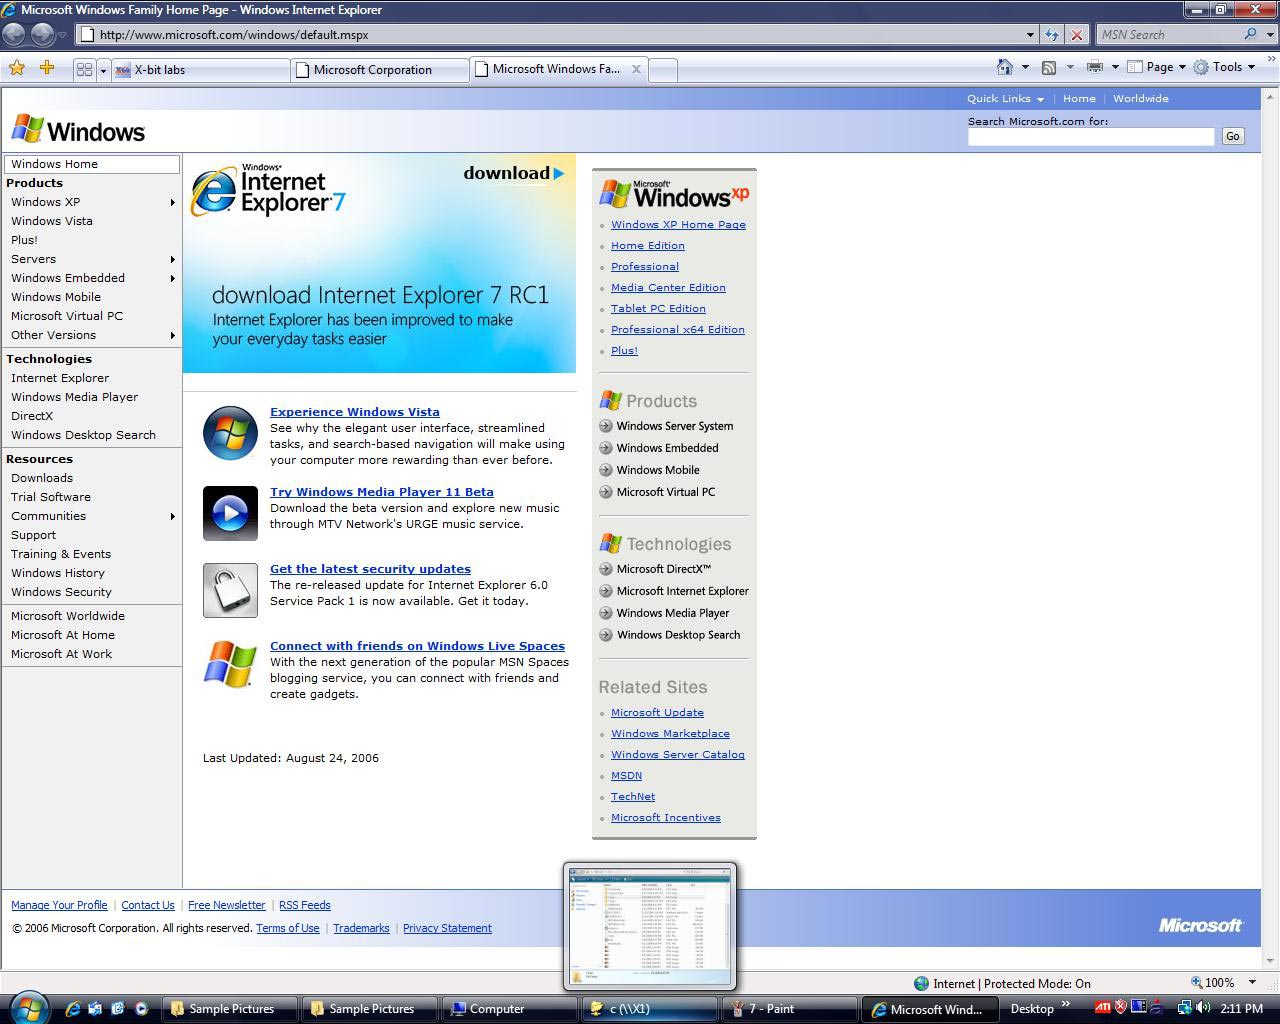Click the Windows flag icon beside Live Spaces

(x=230, y=664)
